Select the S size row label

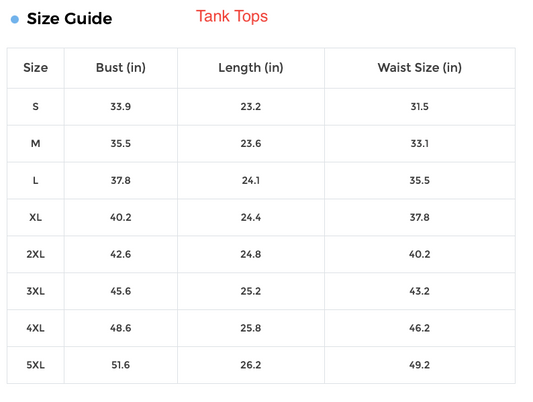coord(36,107)
